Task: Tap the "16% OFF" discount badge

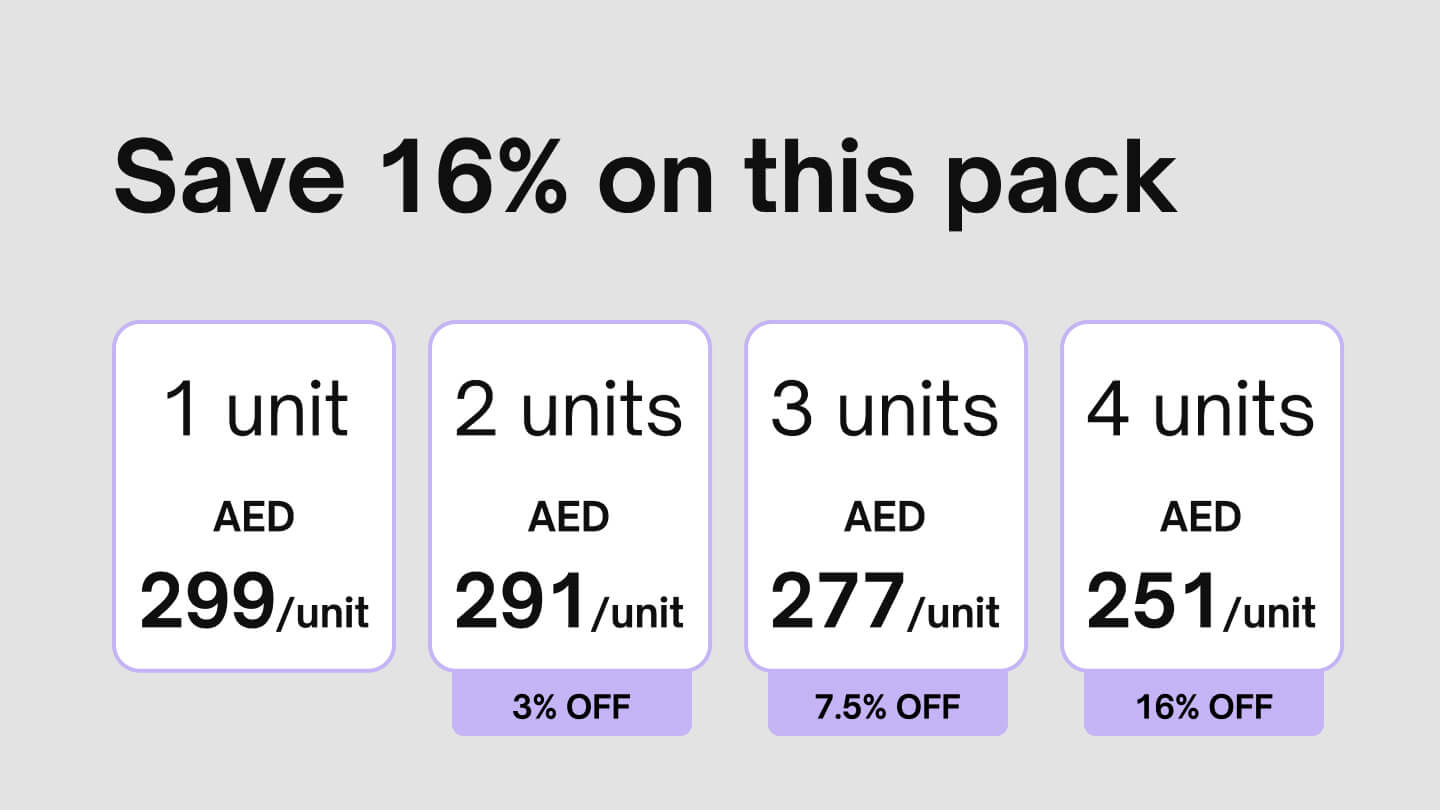Action: (x=1203, y=707)
